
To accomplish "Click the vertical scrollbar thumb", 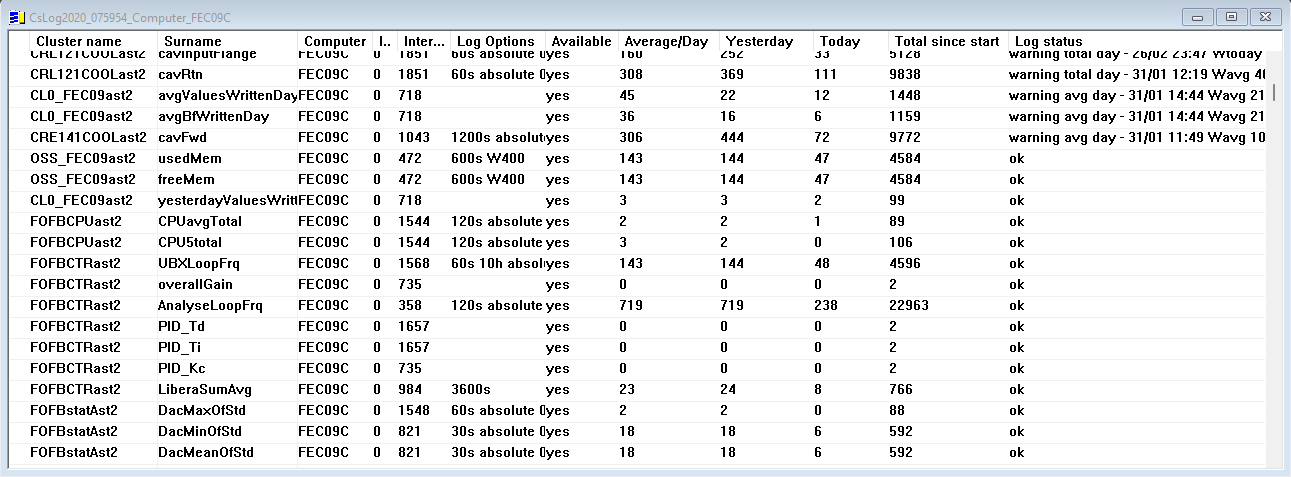I will (x=1272, y=92).
